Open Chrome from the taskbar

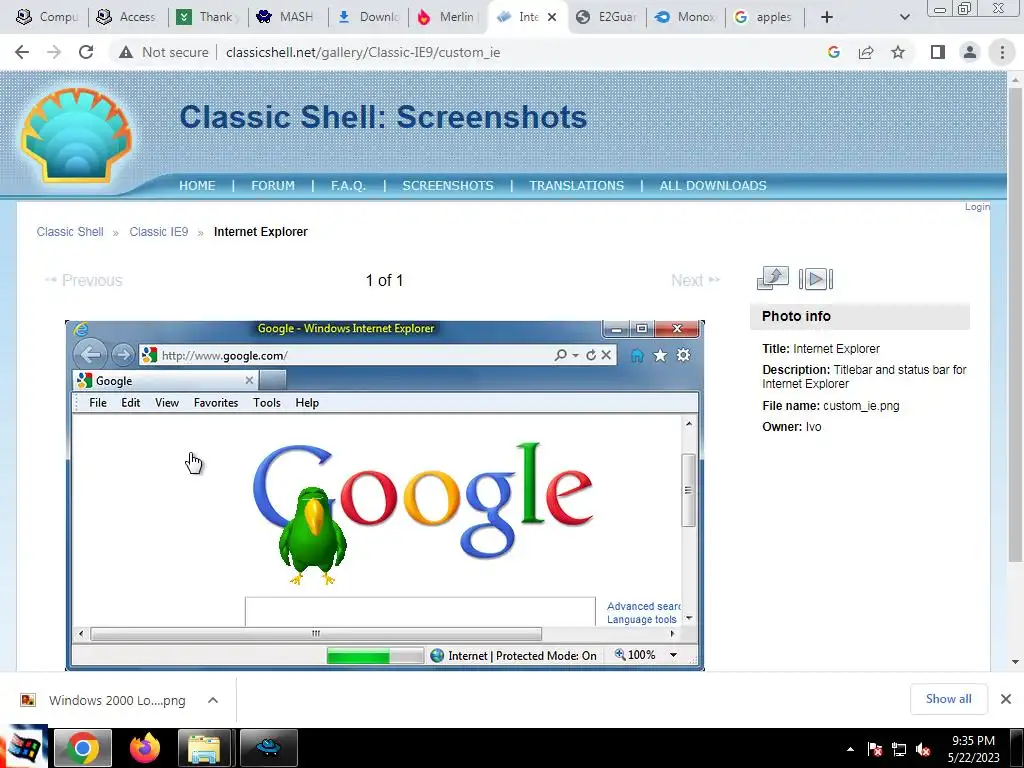coord(82,748)
